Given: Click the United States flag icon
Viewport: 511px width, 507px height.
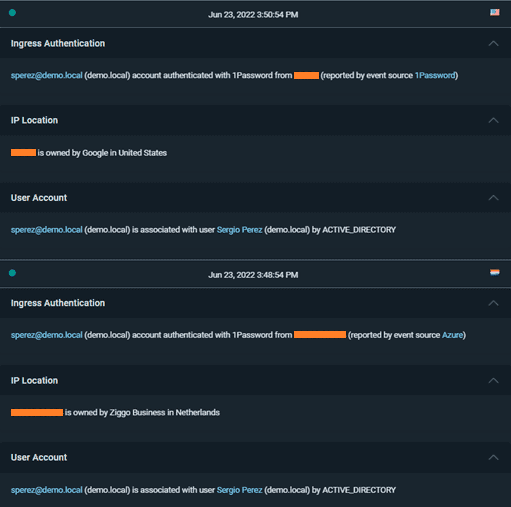Looking at the screenshot, I should [495, 12].
